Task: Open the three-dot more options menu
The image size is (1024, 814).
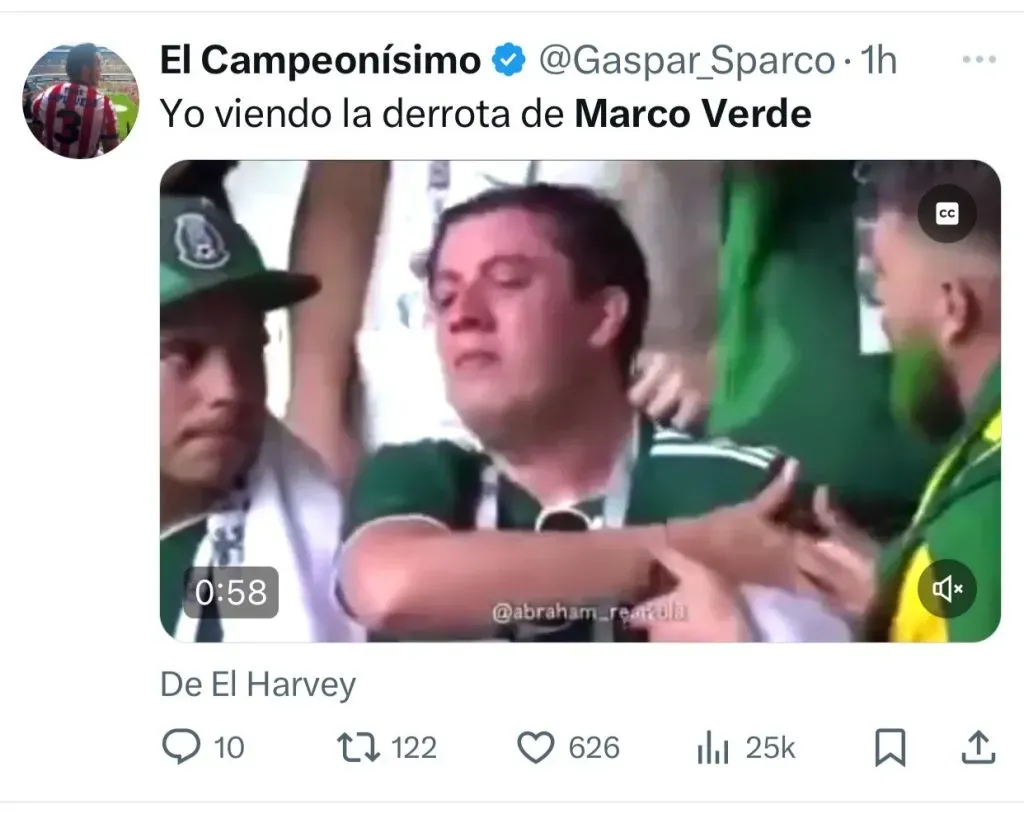Action: coord(979,59)
